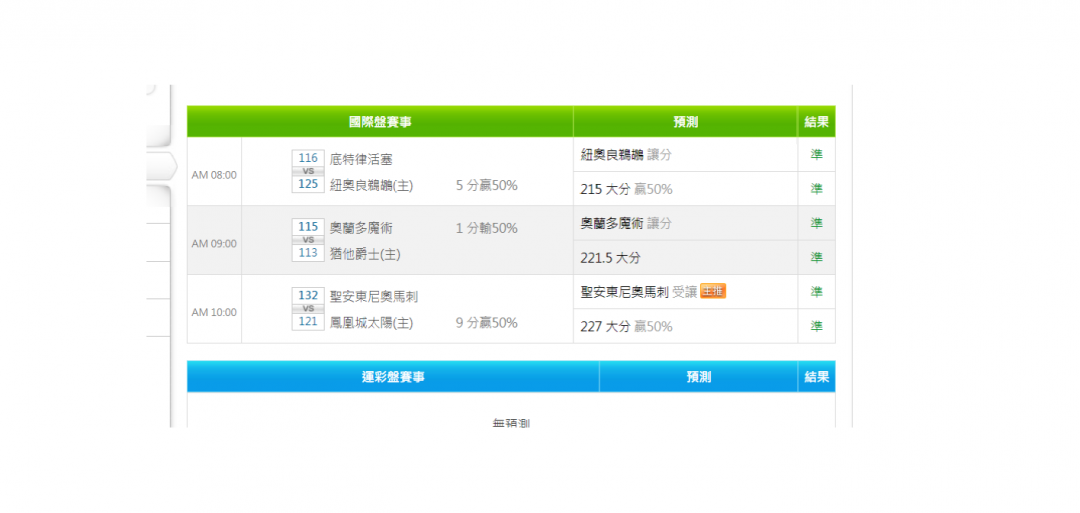The width and height of the screenshot is (1080, 513).
Task: Click score 113 for 猶他爵士
Action: click(x=308, y=253)
